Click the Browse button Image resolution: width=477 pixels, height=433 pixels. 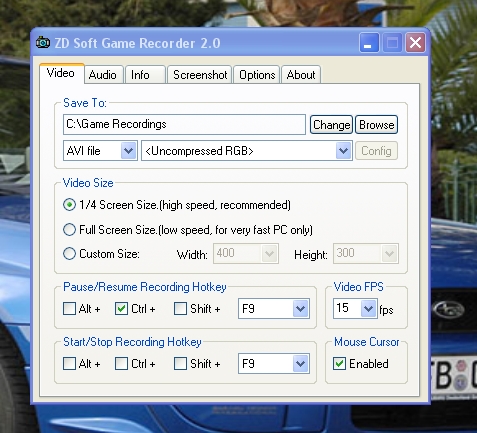point(377,125)
